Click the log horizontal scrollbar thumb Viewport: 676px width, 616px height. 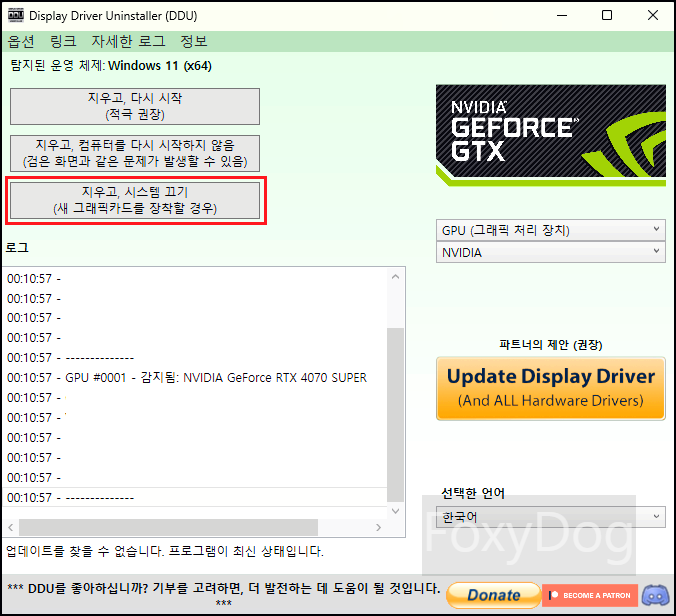click(x=169, y=527)
